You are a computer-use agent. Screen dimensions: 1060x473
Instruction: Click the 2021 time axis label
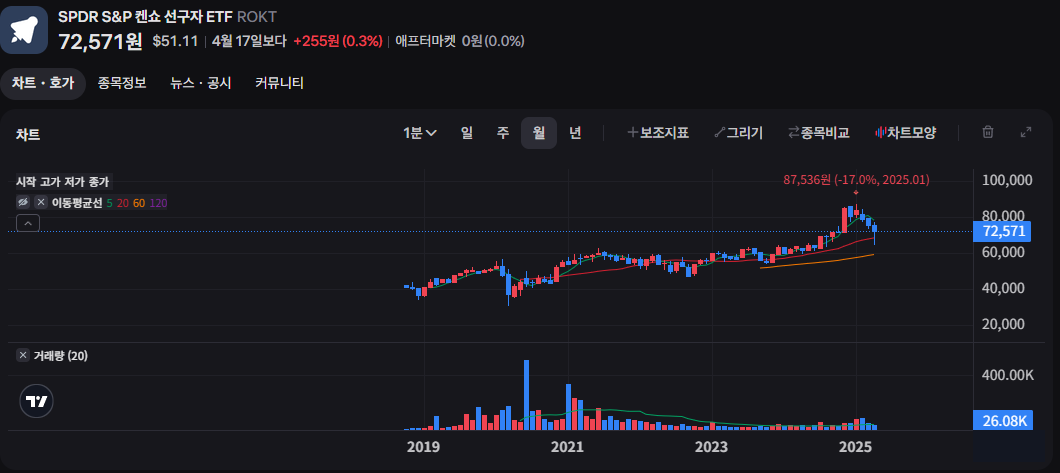click(x=568, y=447)
